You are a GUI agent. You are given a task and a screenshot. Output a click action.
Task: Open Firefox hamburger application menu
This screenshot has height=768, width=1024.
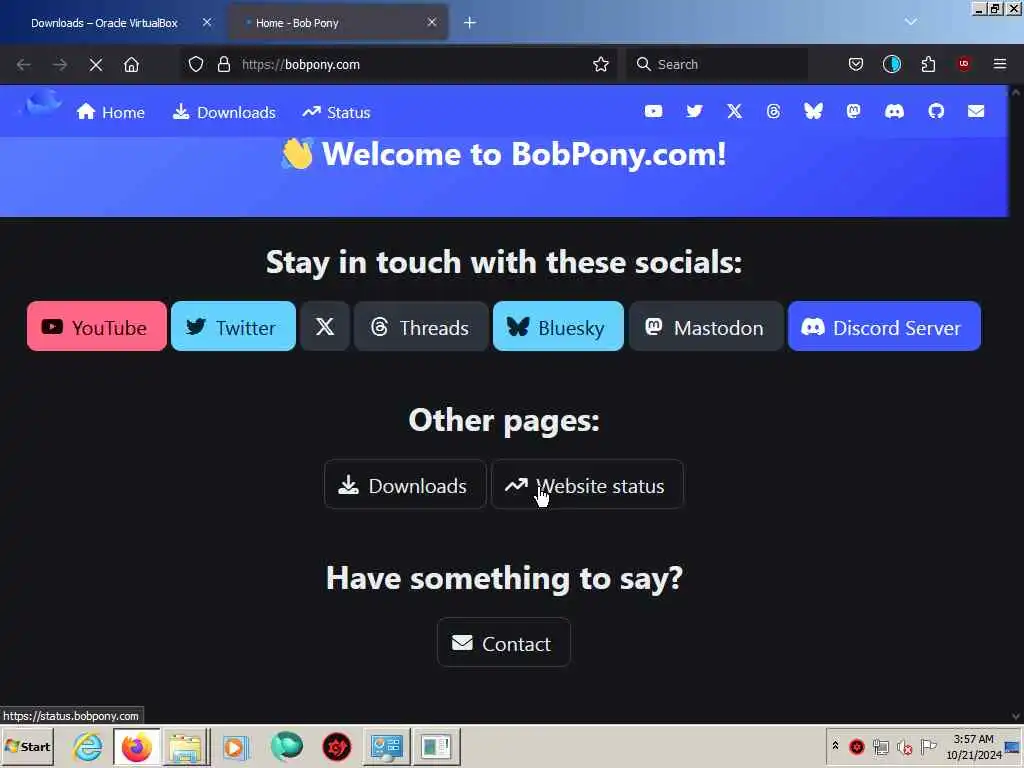tap(1000, 64)
